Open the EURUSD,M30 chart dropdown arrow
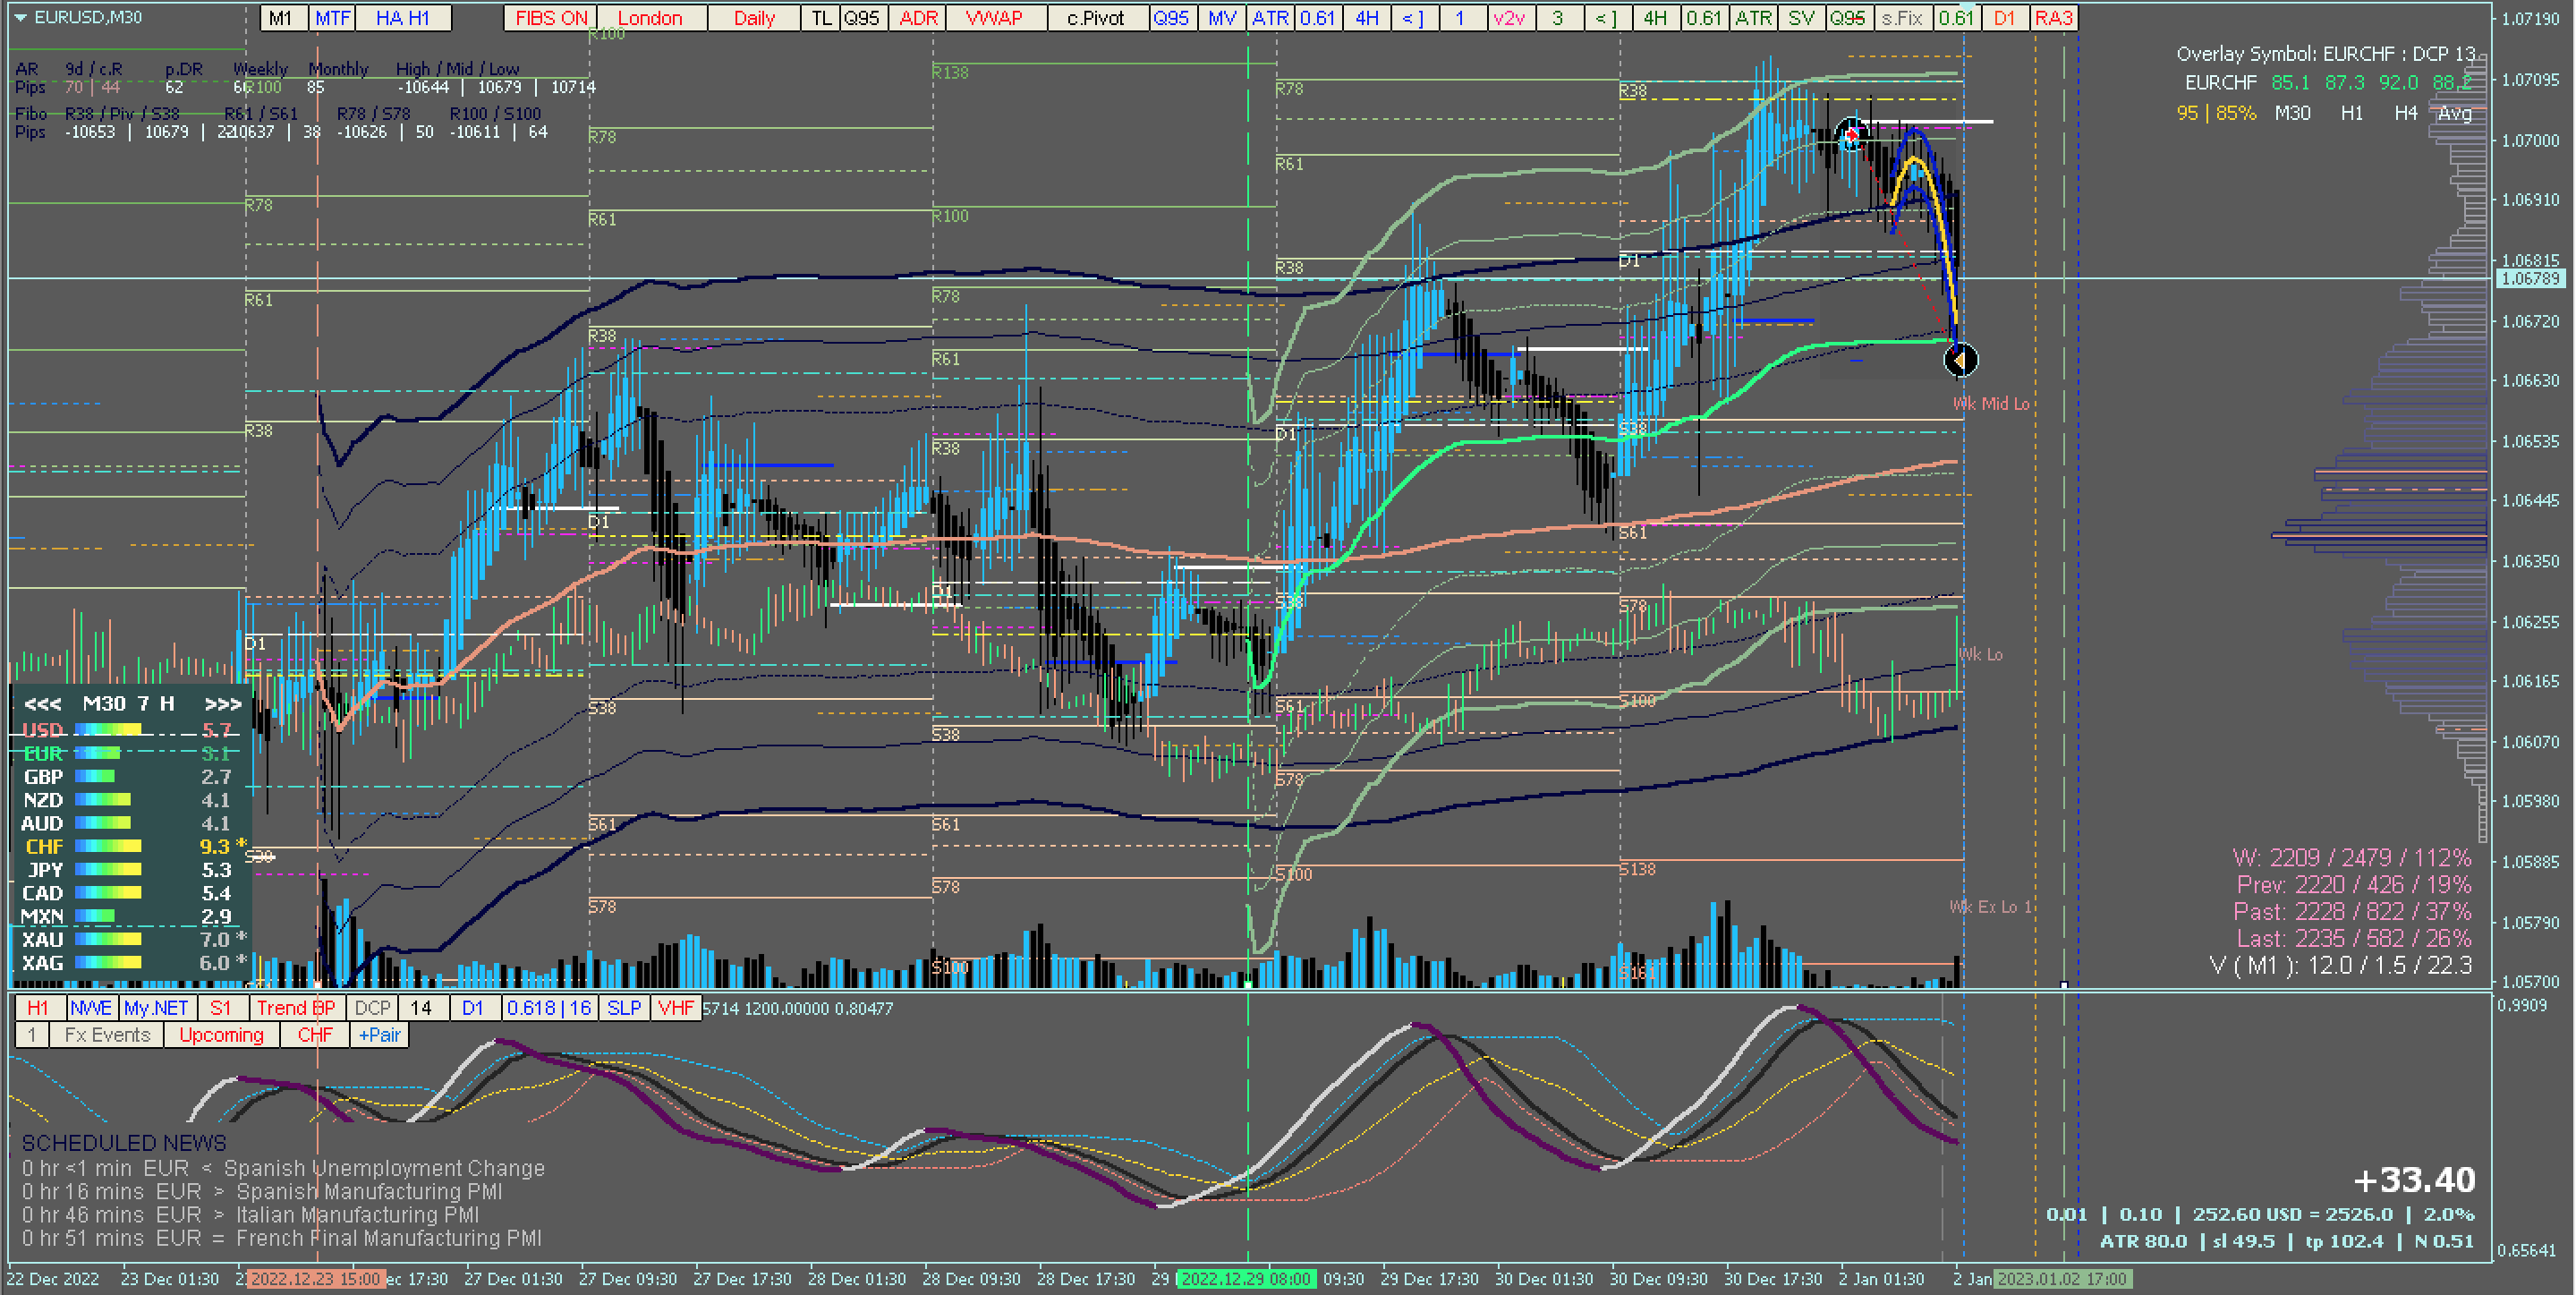2576x1295 pixels. 20,18
